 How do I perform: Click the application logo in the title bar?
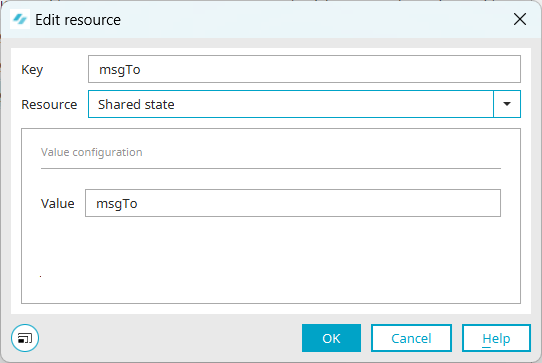click(20, 19)
